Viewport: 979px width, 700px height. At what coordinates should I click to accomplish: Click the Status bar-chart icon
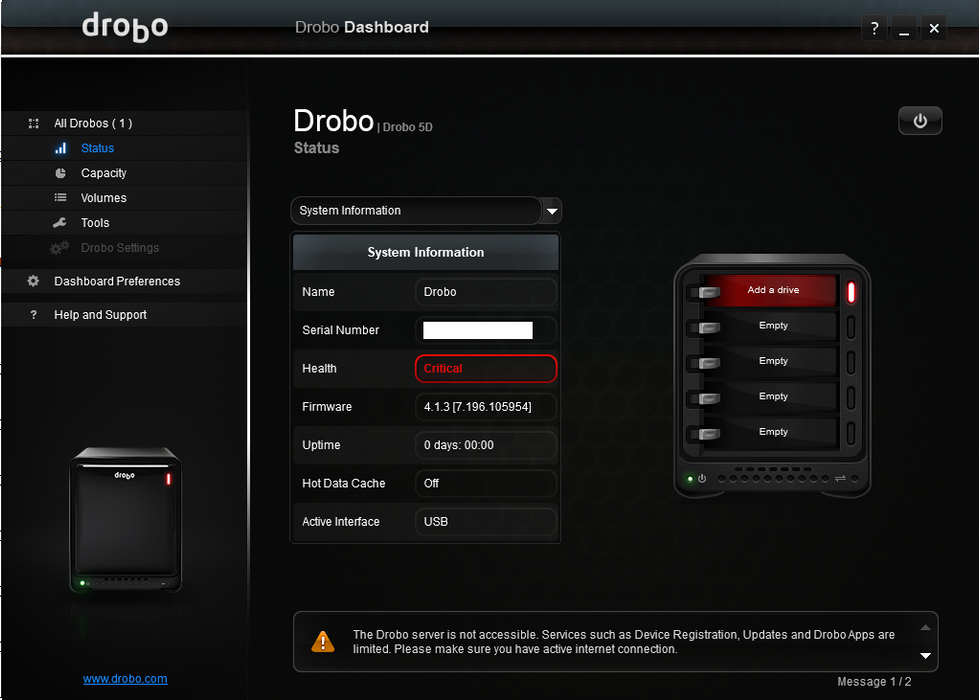click(61, 148)
